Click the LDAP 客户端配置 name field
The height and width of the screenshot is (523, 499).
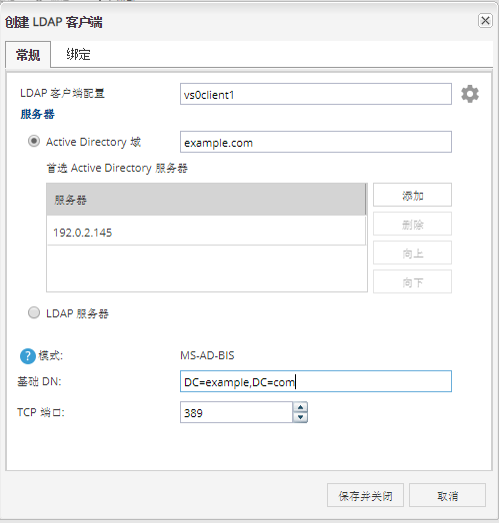click(316, 94)
